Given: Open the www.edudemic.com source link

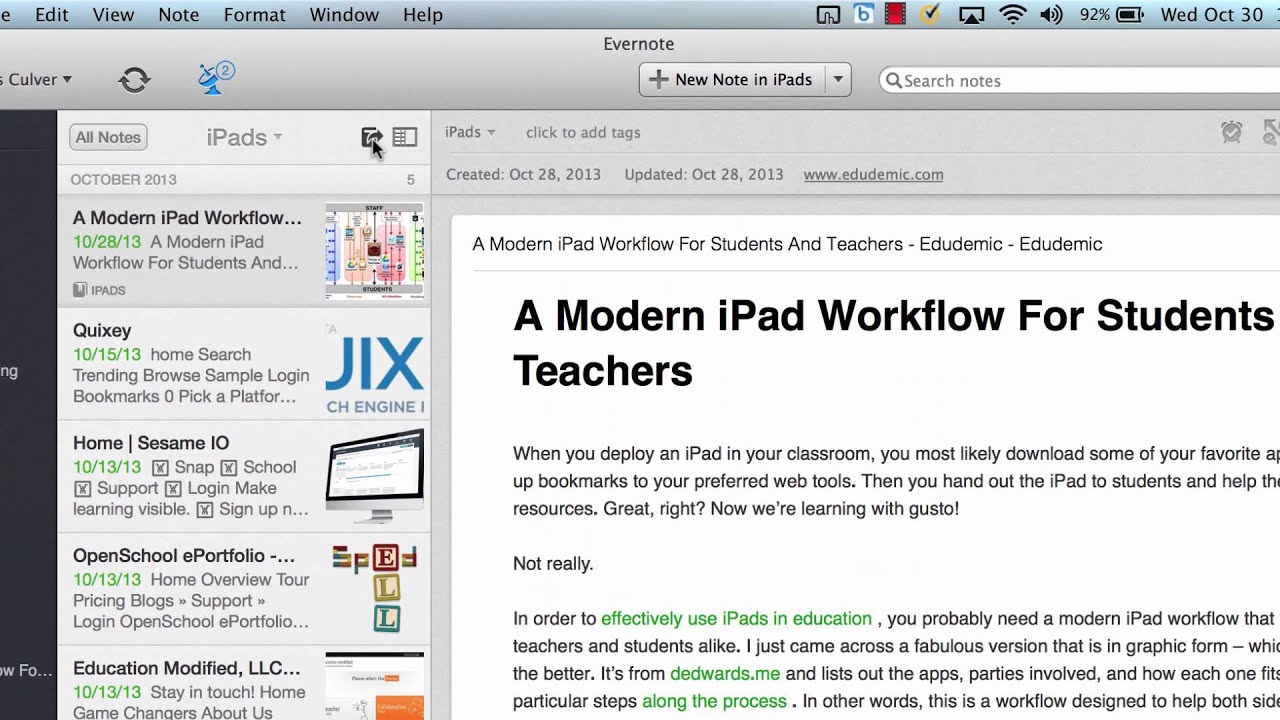Looking at the screenshot, I should [x=873, y=174].
